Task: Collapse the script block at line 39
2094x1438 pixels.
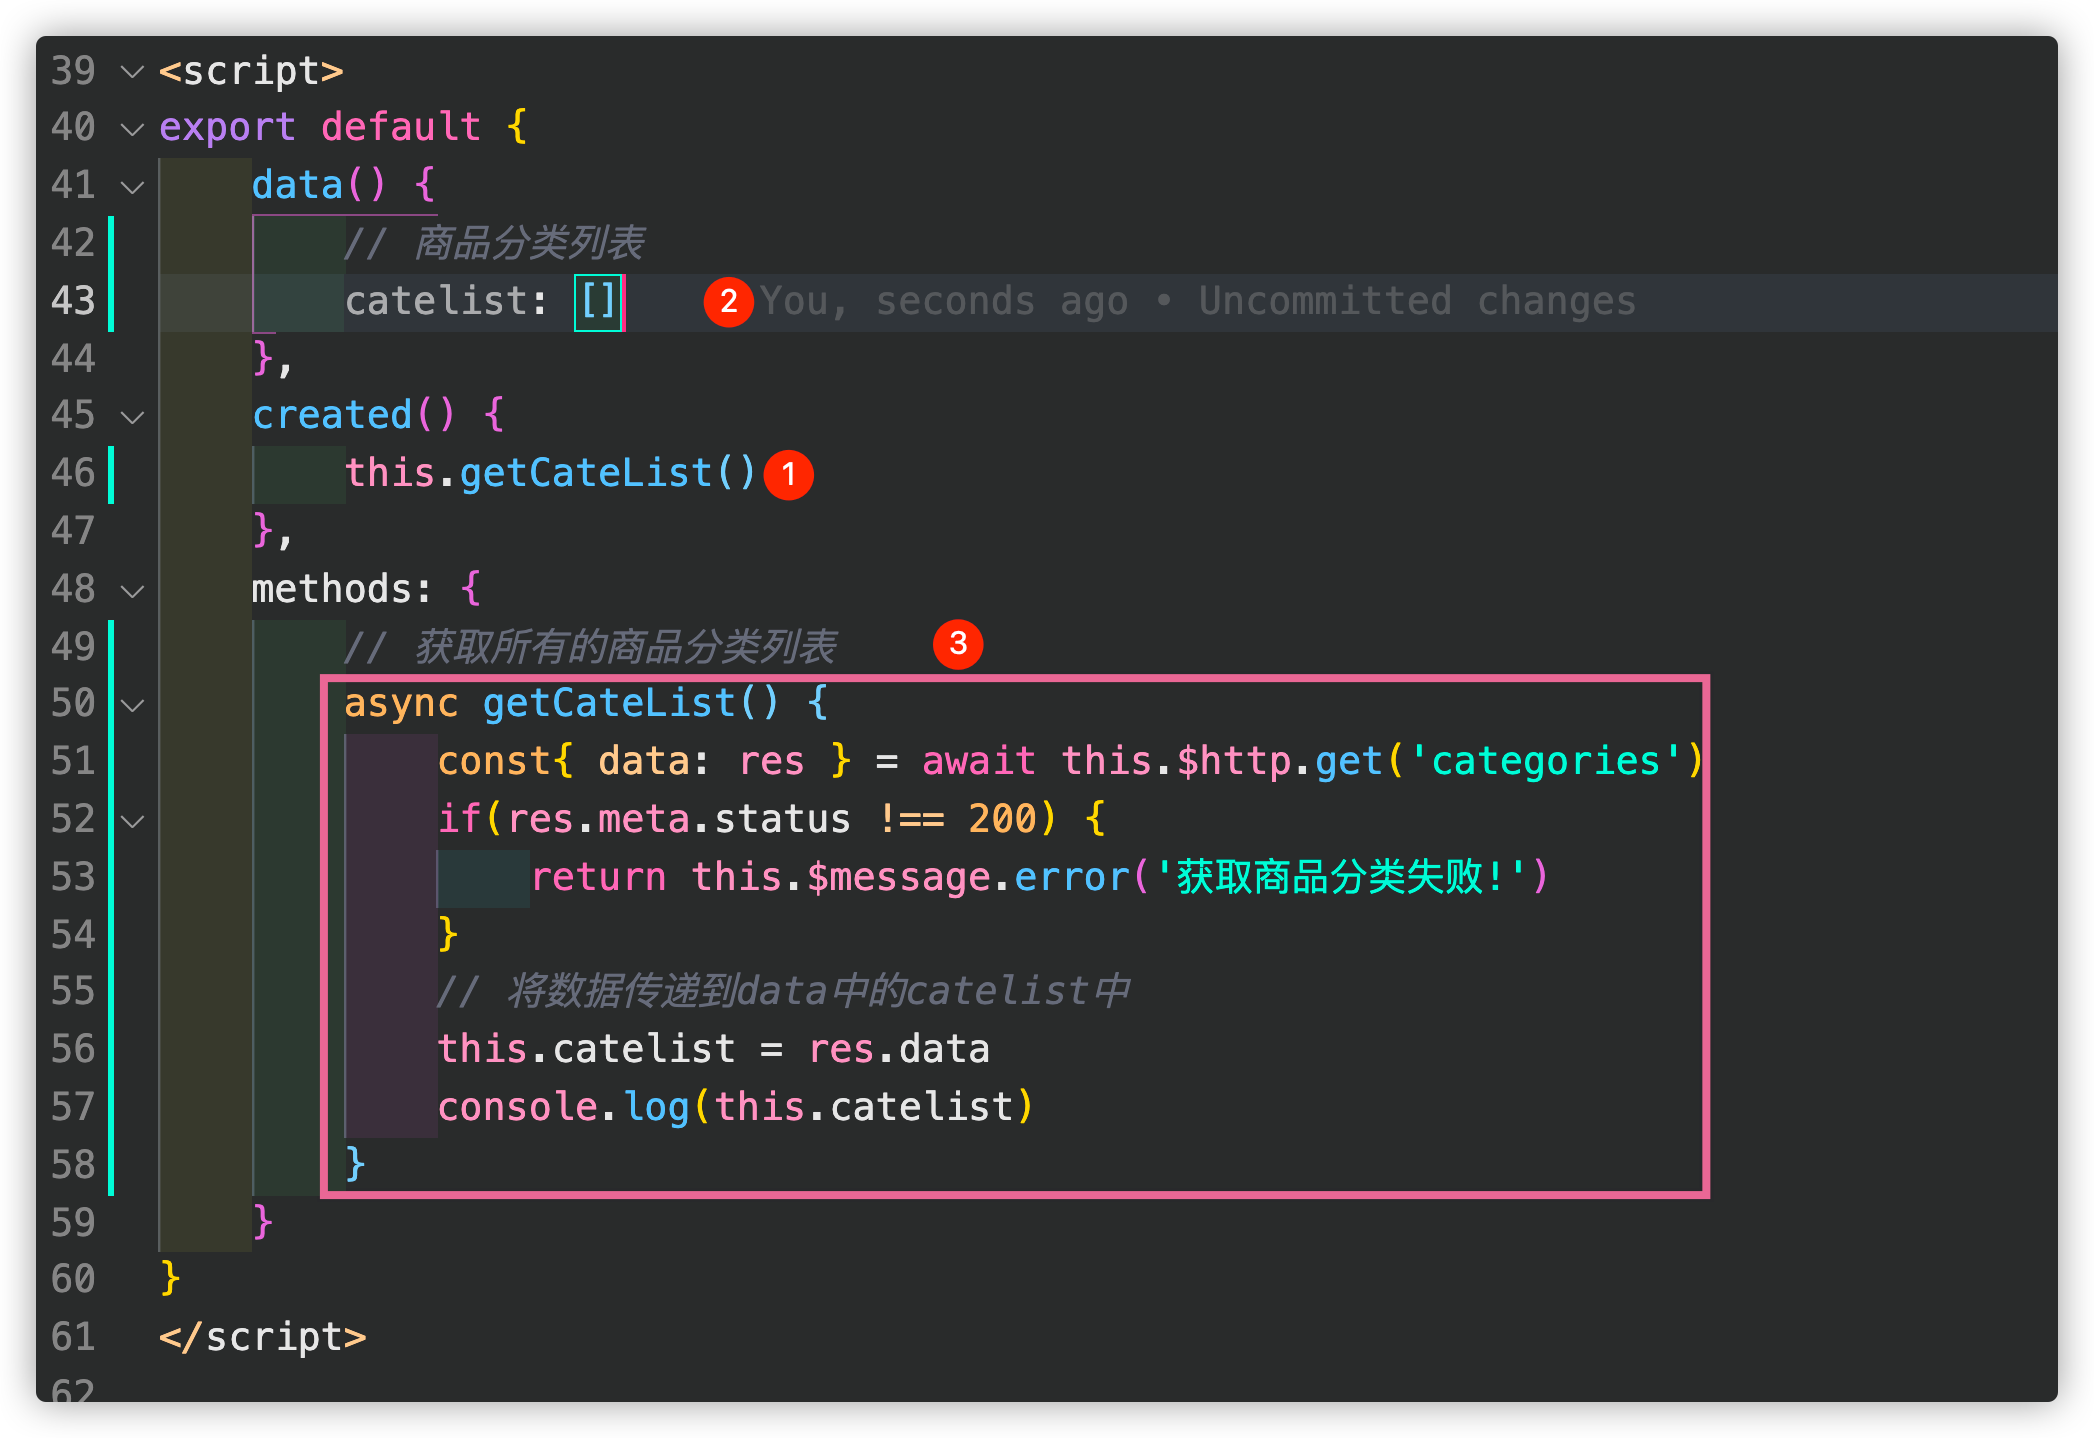Action: (x=132, y=72)
